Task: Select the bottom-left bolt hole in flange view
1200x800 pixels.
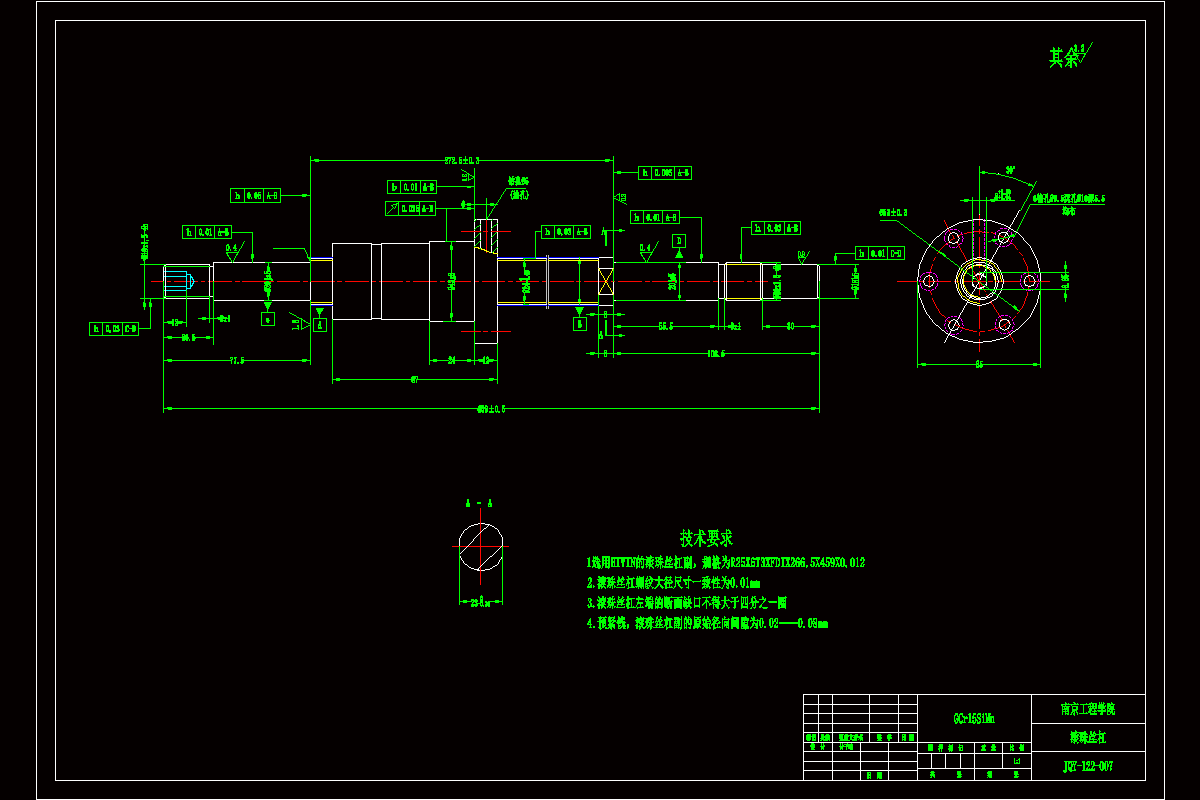Action: point(954,324)
